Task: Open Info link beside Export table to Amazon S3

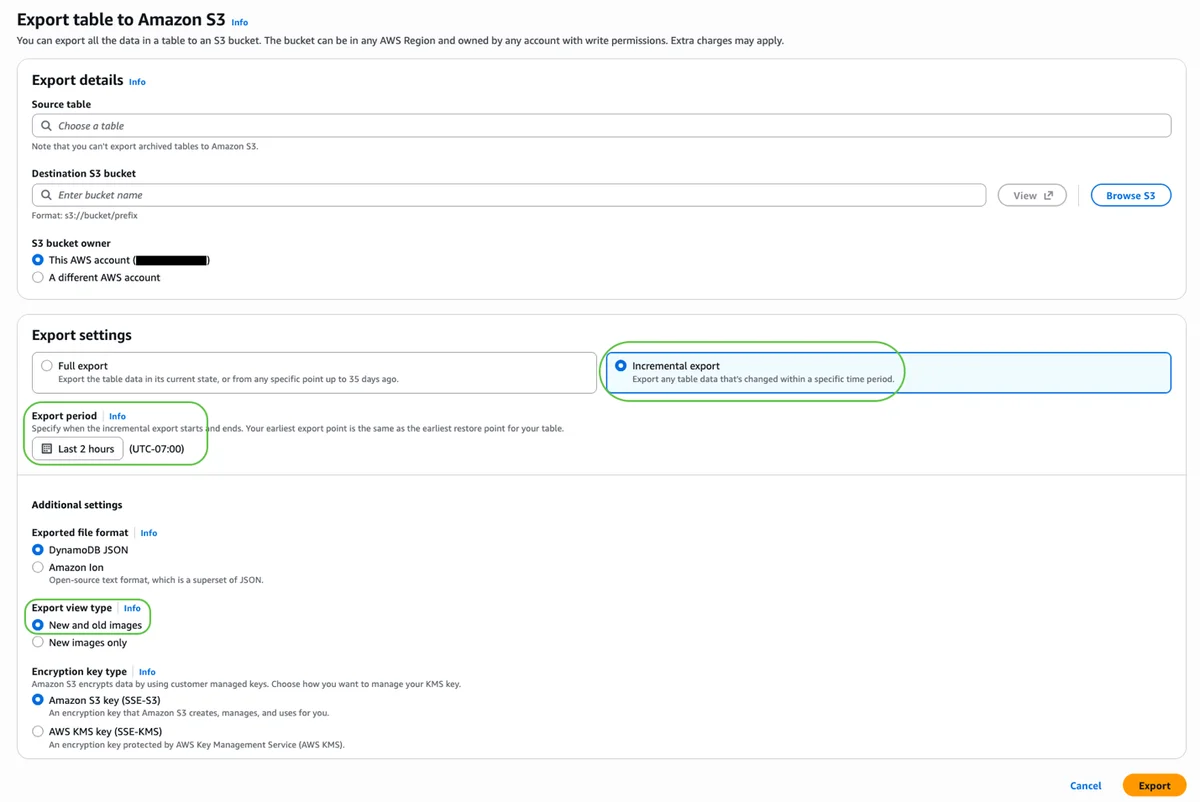Action: click(240, 22)
